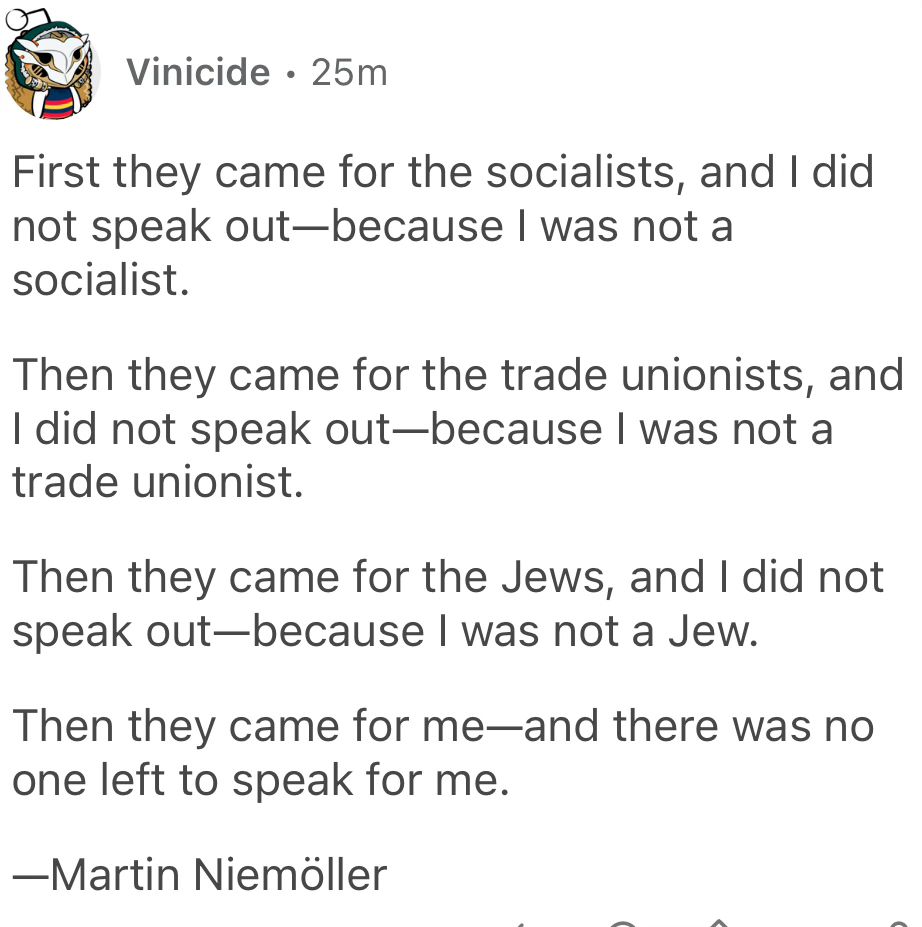Select the 'Then they came for me' paragraph
922x927 pixels.
coord(443,753)
